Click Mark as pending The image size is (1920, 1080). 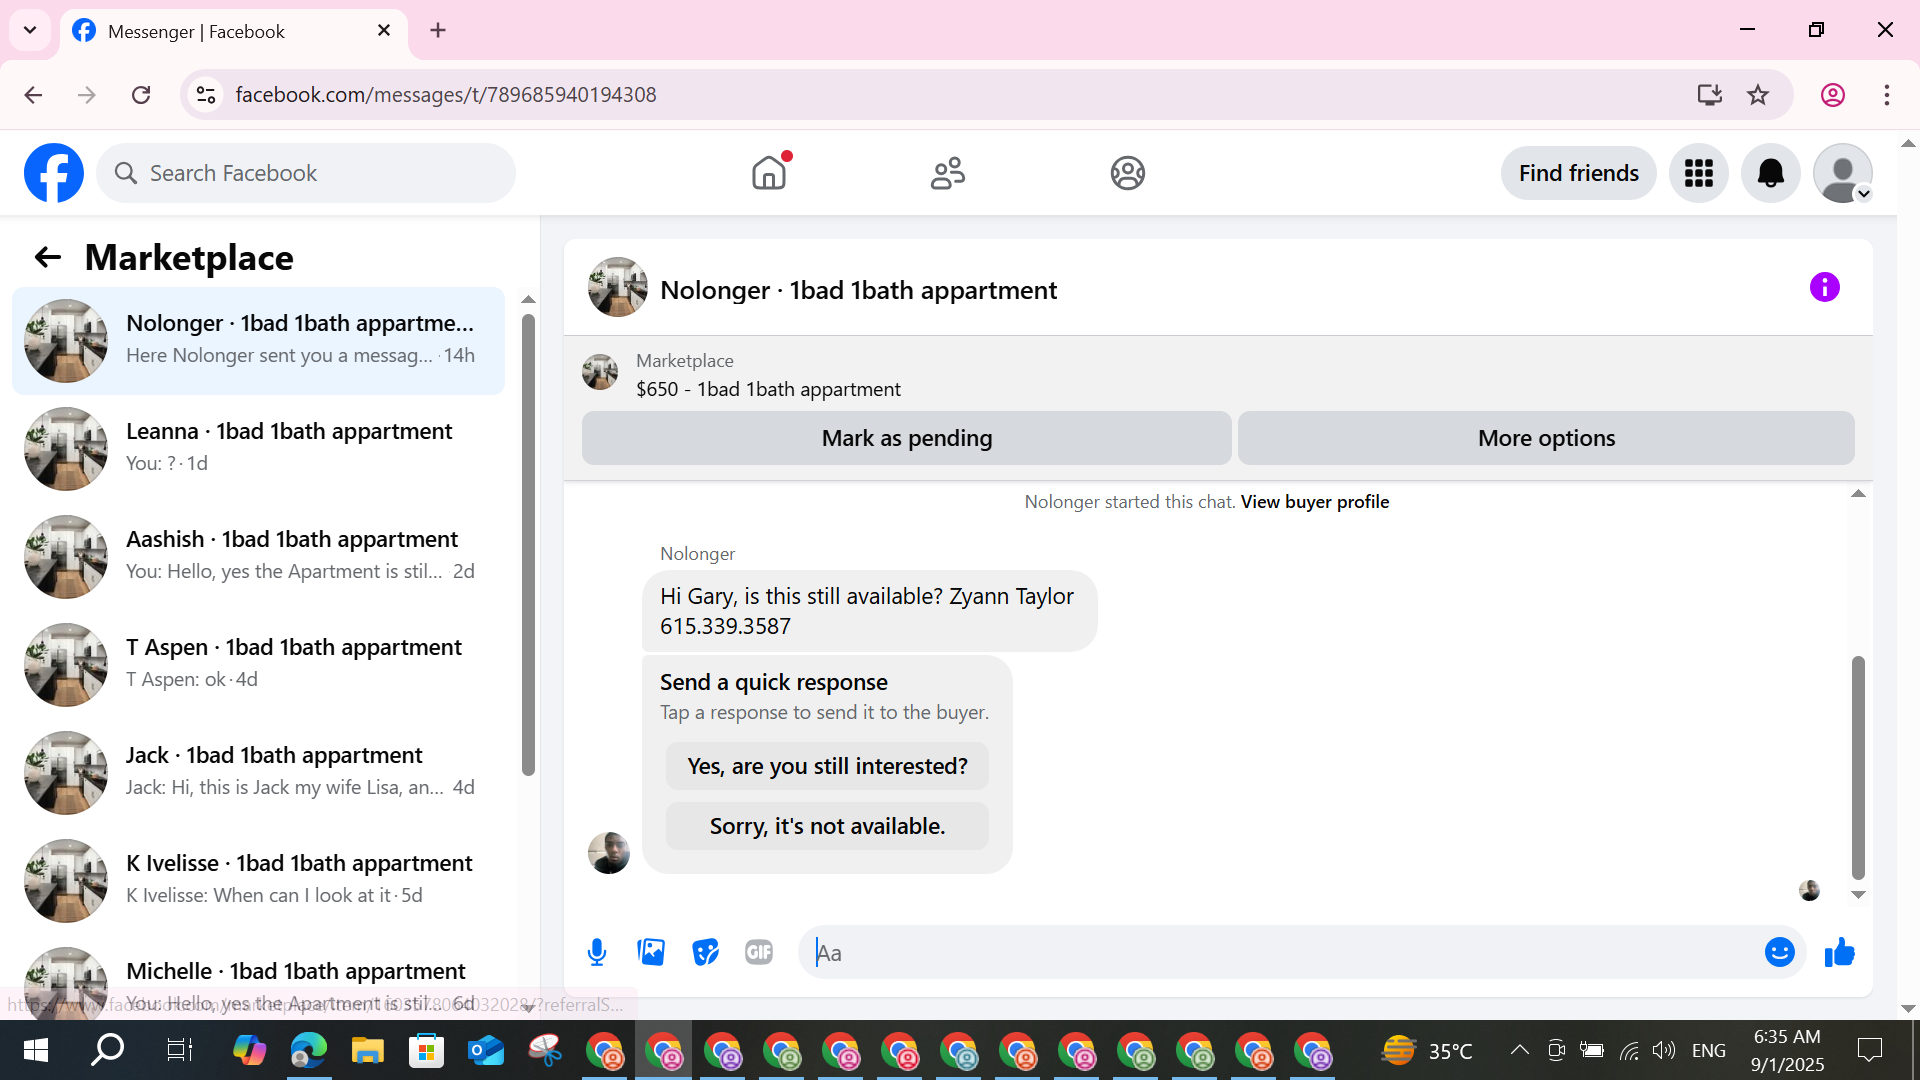pyautogui.click(x=906, y=438)
